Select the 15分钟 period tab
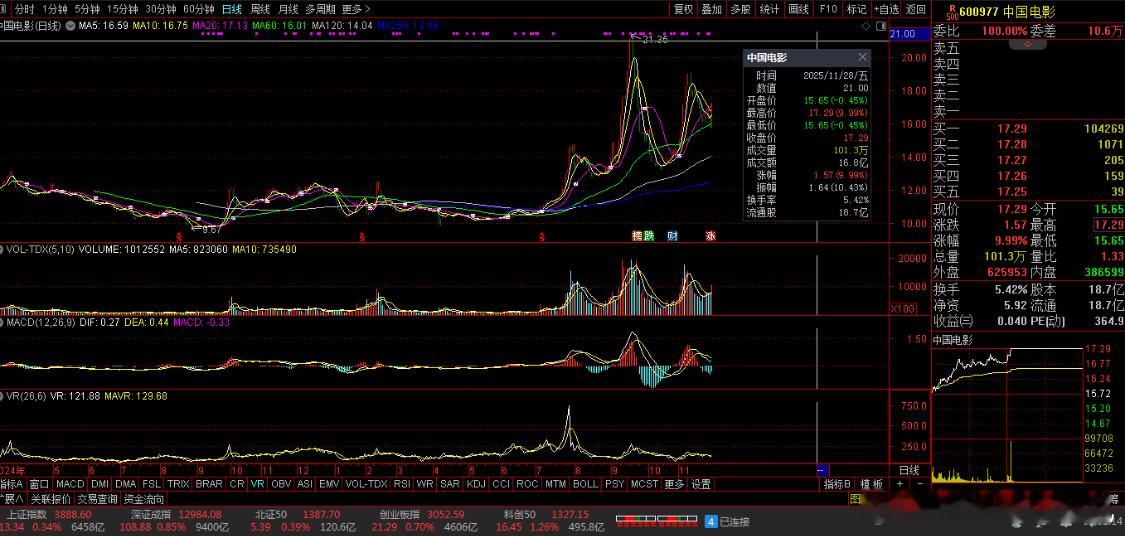 (x=123, y=9)
